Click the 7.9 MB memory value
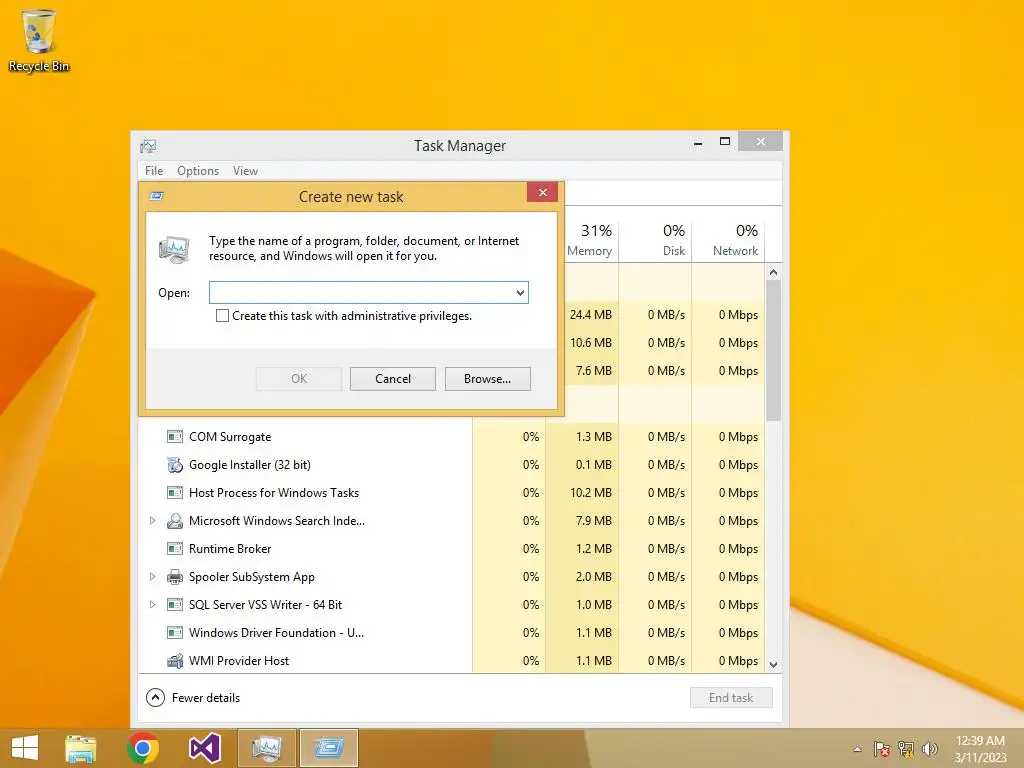Screen dimensions: 1024x768 click(x=594, y=521)
